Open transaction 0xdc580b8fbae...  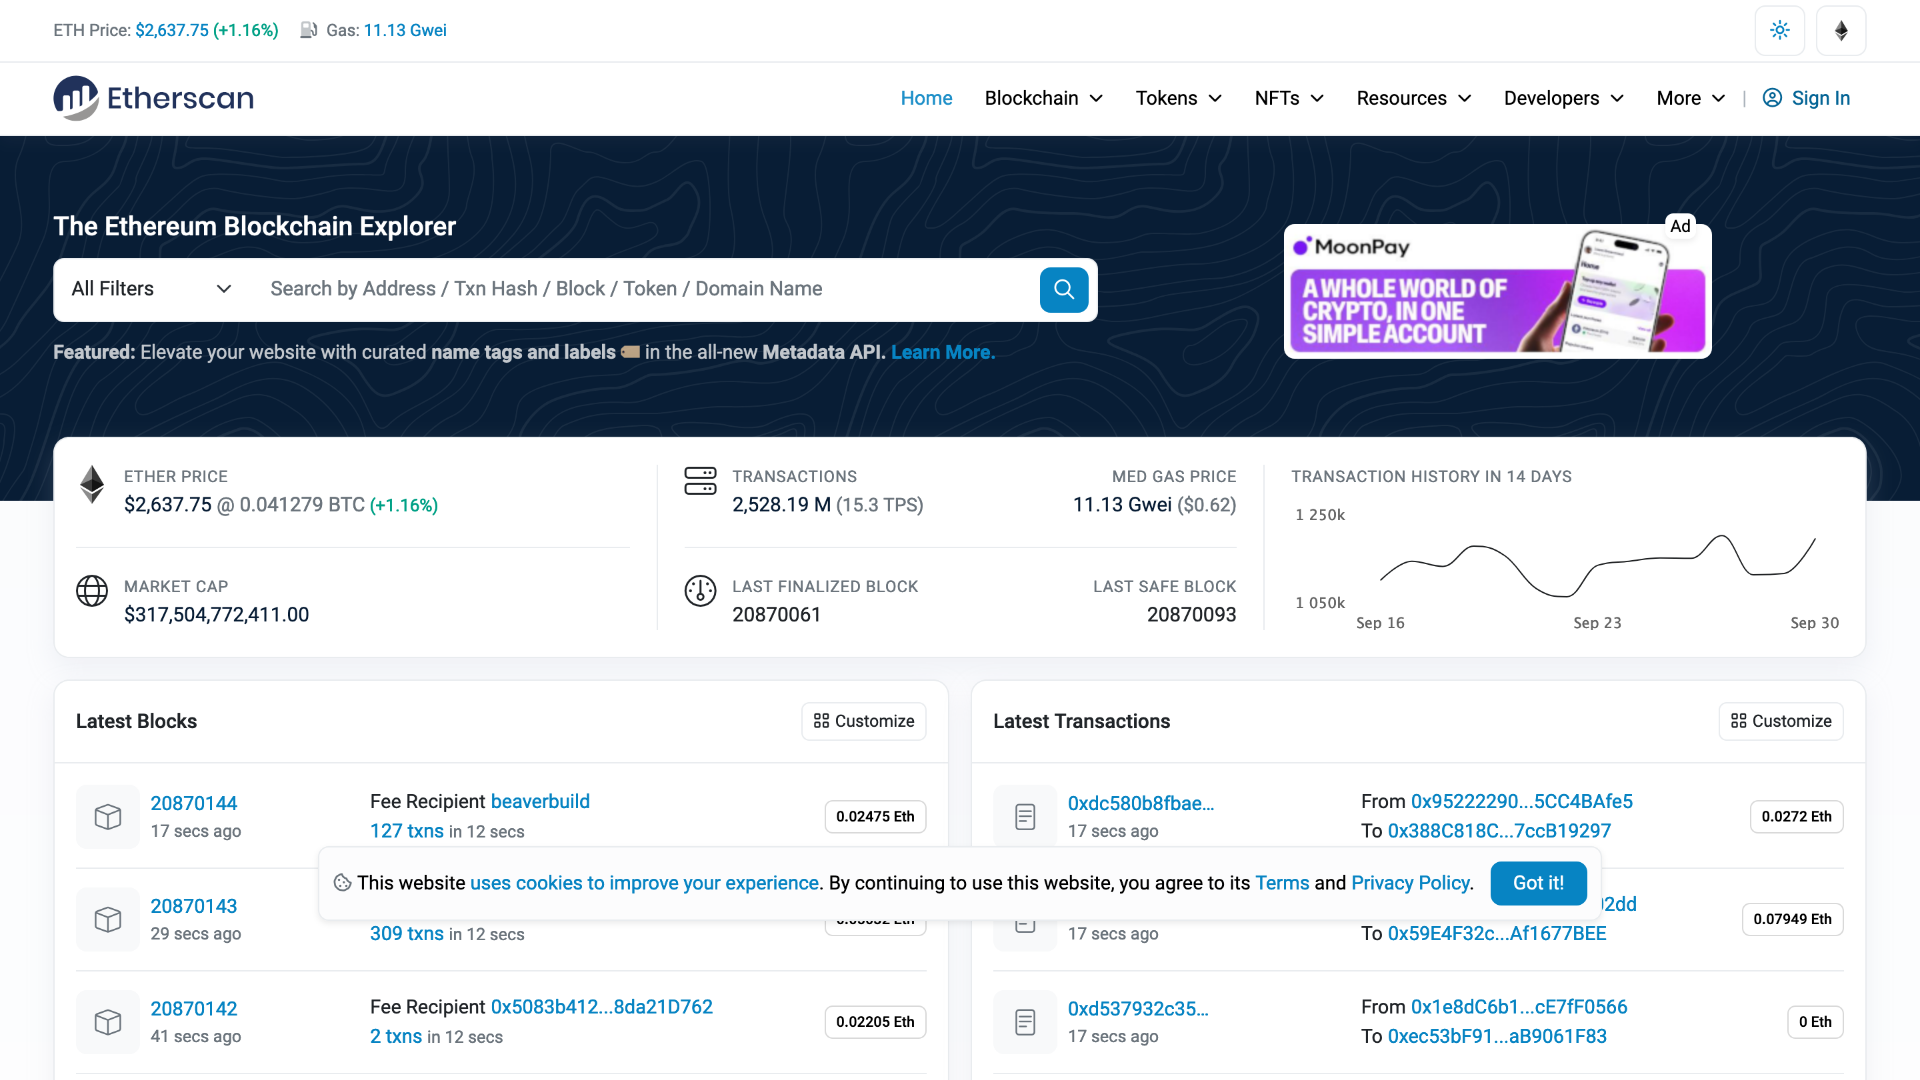[1141, 803]
